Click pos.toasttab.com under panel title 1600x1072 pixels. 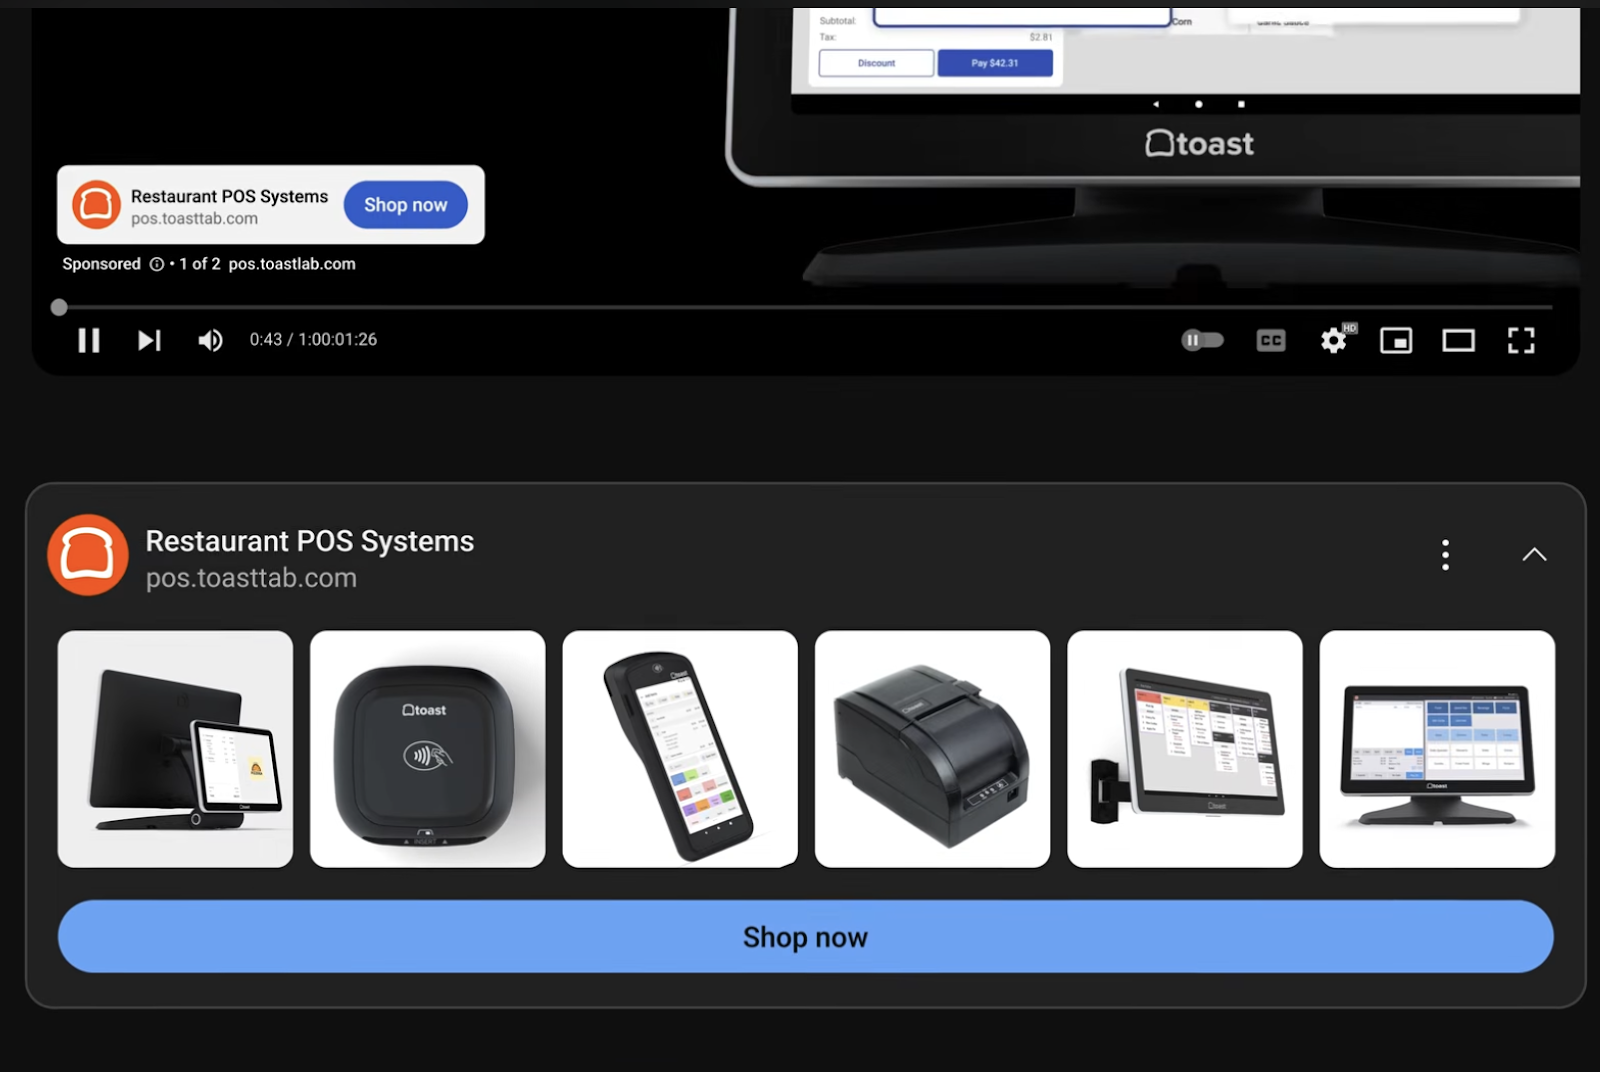coord(251,578)
